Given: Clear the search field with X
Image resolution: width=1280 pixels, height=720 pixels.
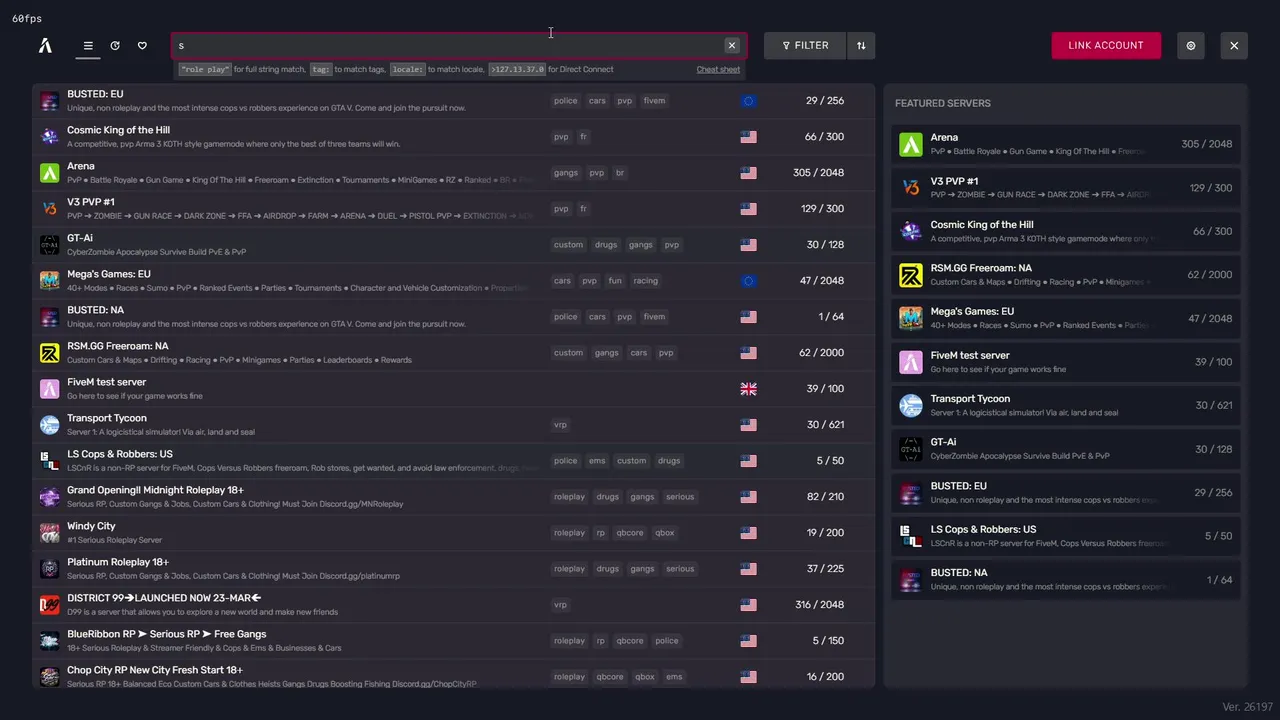Looking at the screenshot, I should tap(732, 45).
